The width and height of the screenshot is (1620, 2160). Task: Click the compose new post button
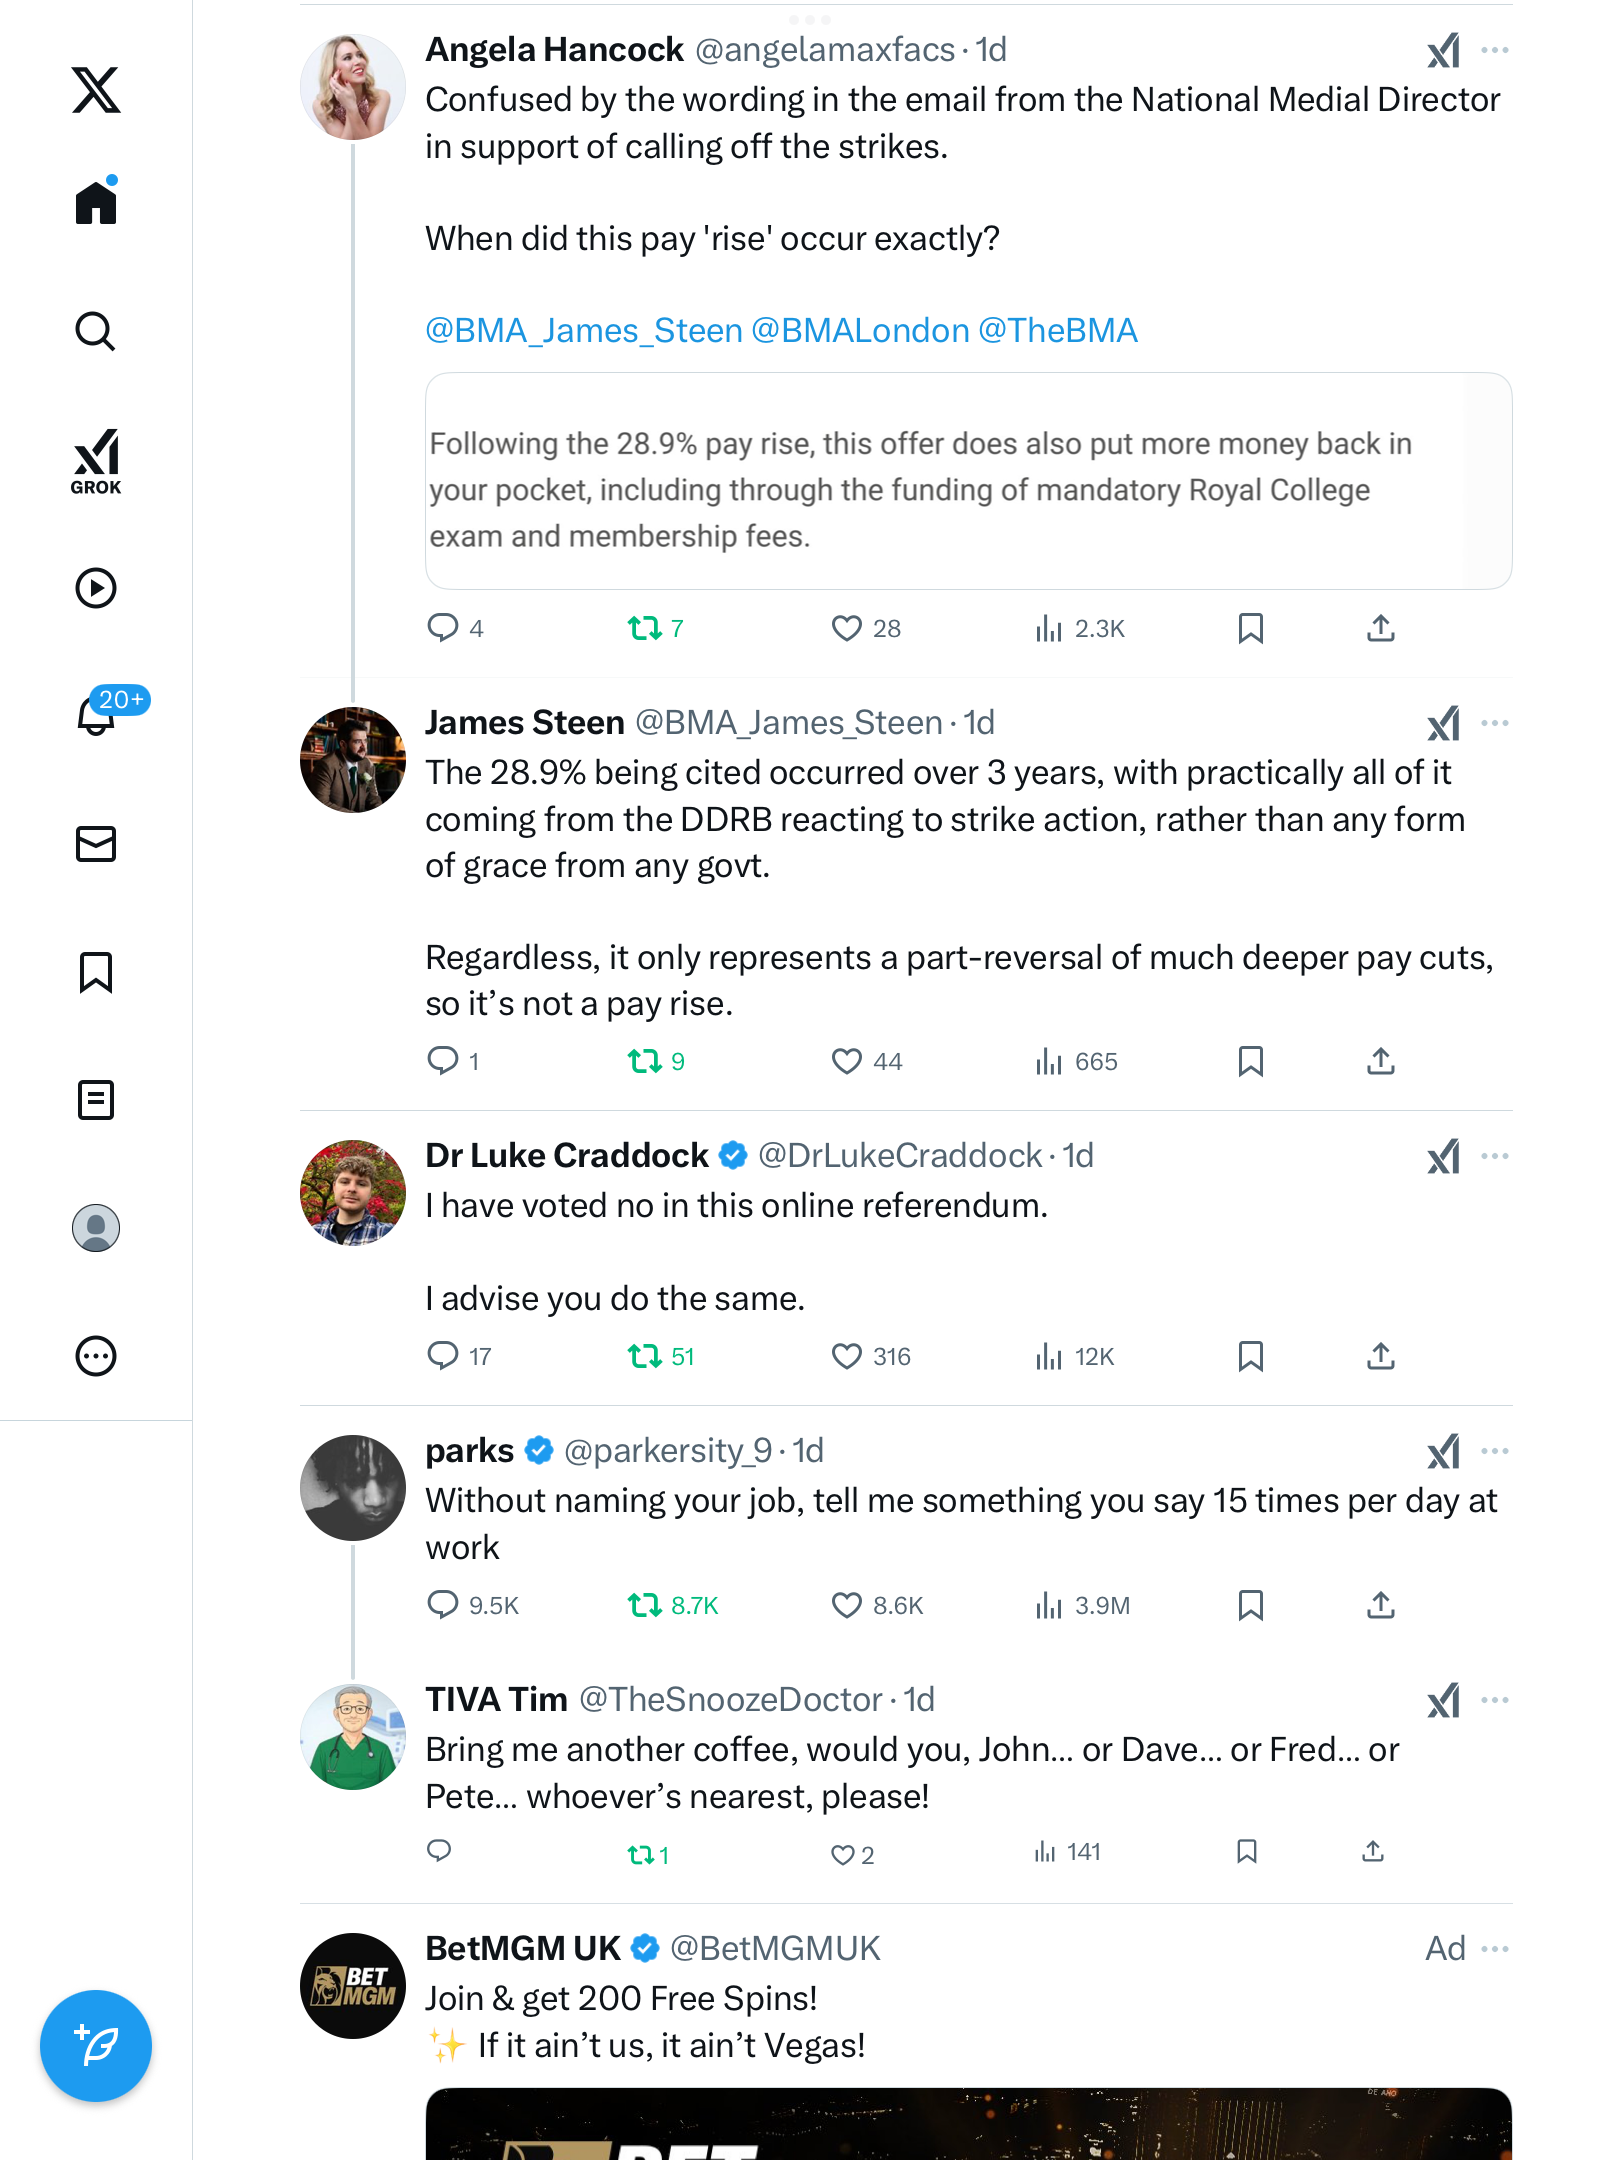tap(96, 2045)
